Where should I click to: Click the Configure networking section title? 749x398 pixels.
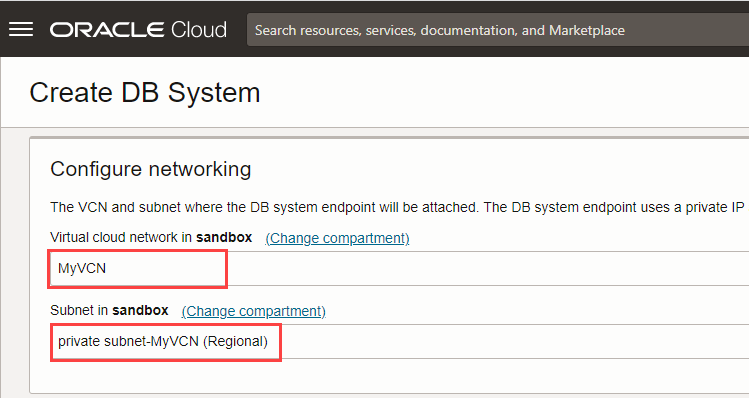pyautogui.click(x=150, y=169)
